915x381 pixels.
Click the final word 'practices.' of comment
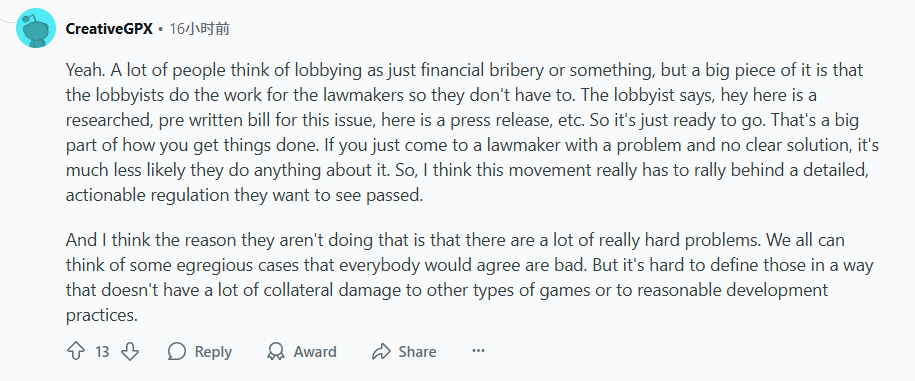102,316
